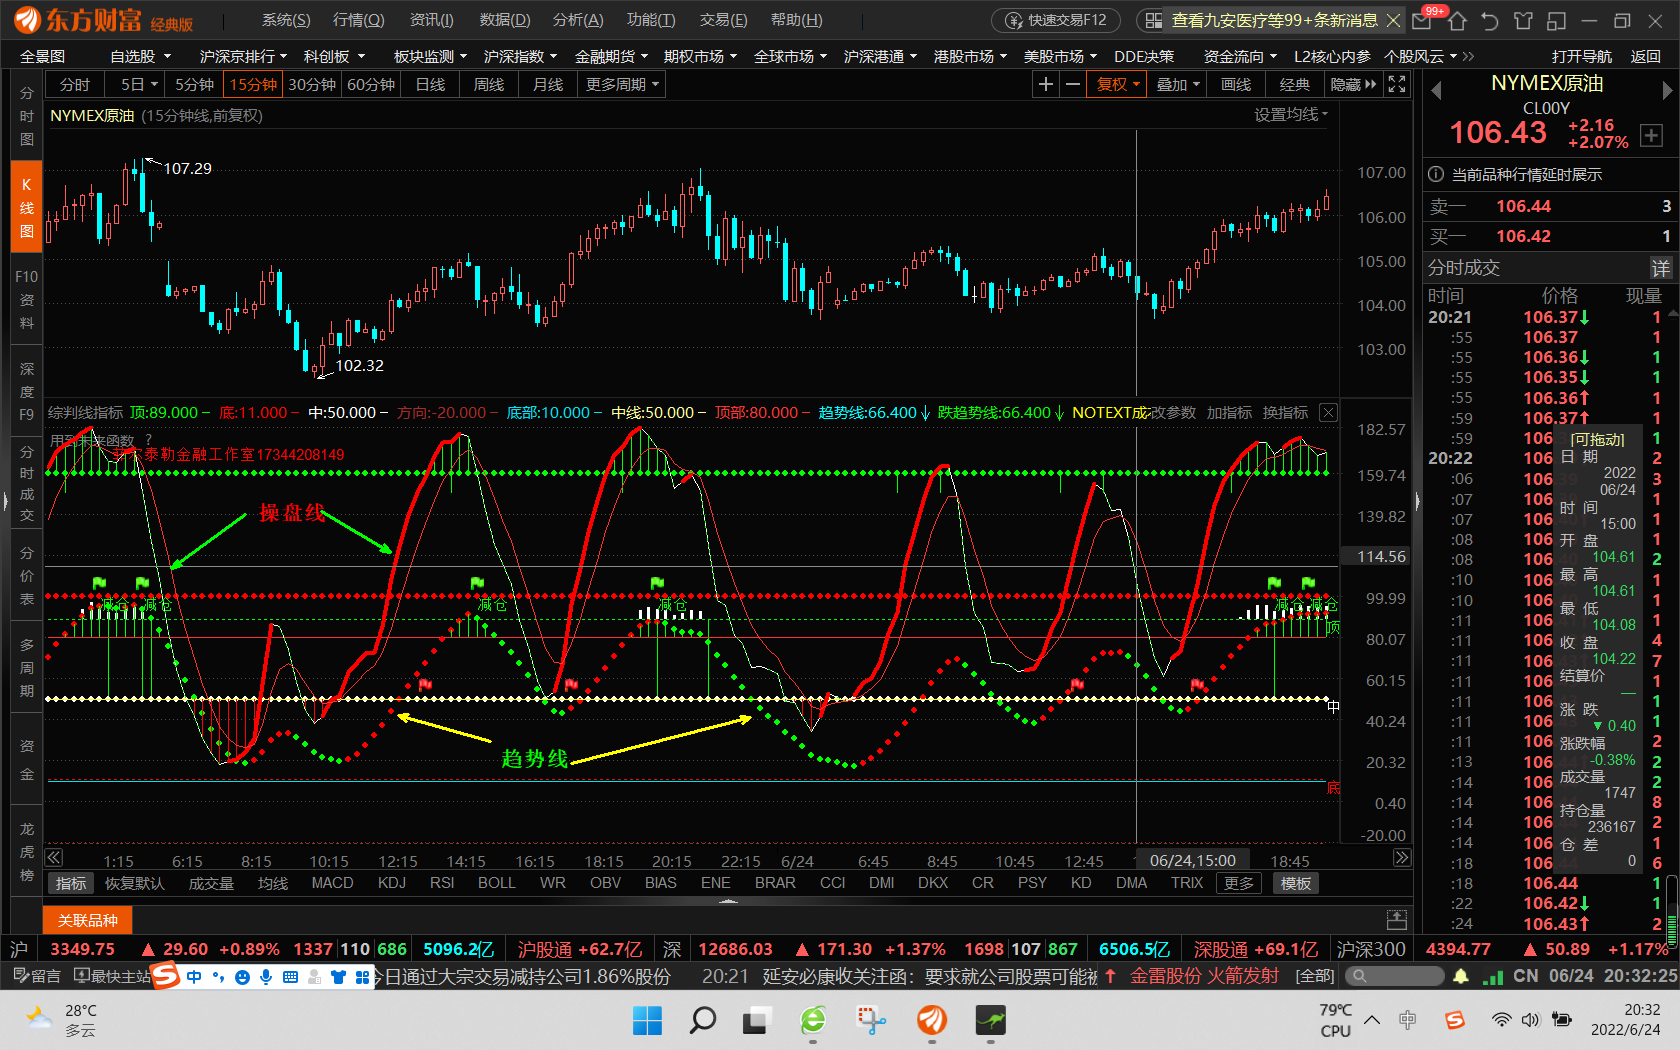This screenshot has width=1680, height=1050.
Task: Click the mini window mode icon
Action: tap(1556, 20)
